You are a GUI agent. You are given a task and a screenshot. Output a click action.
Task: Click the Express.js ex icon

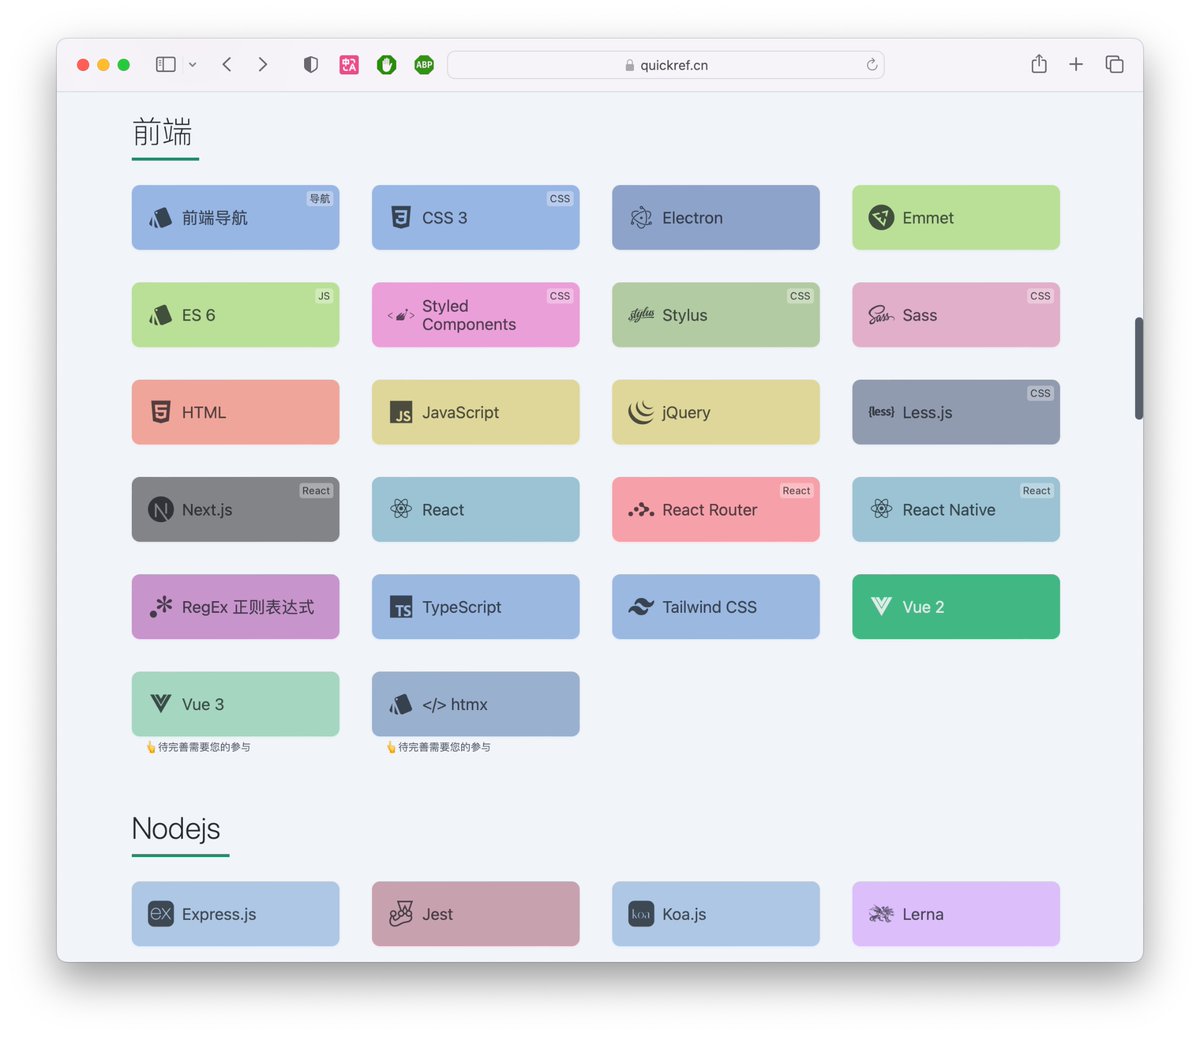pos(161,914)
